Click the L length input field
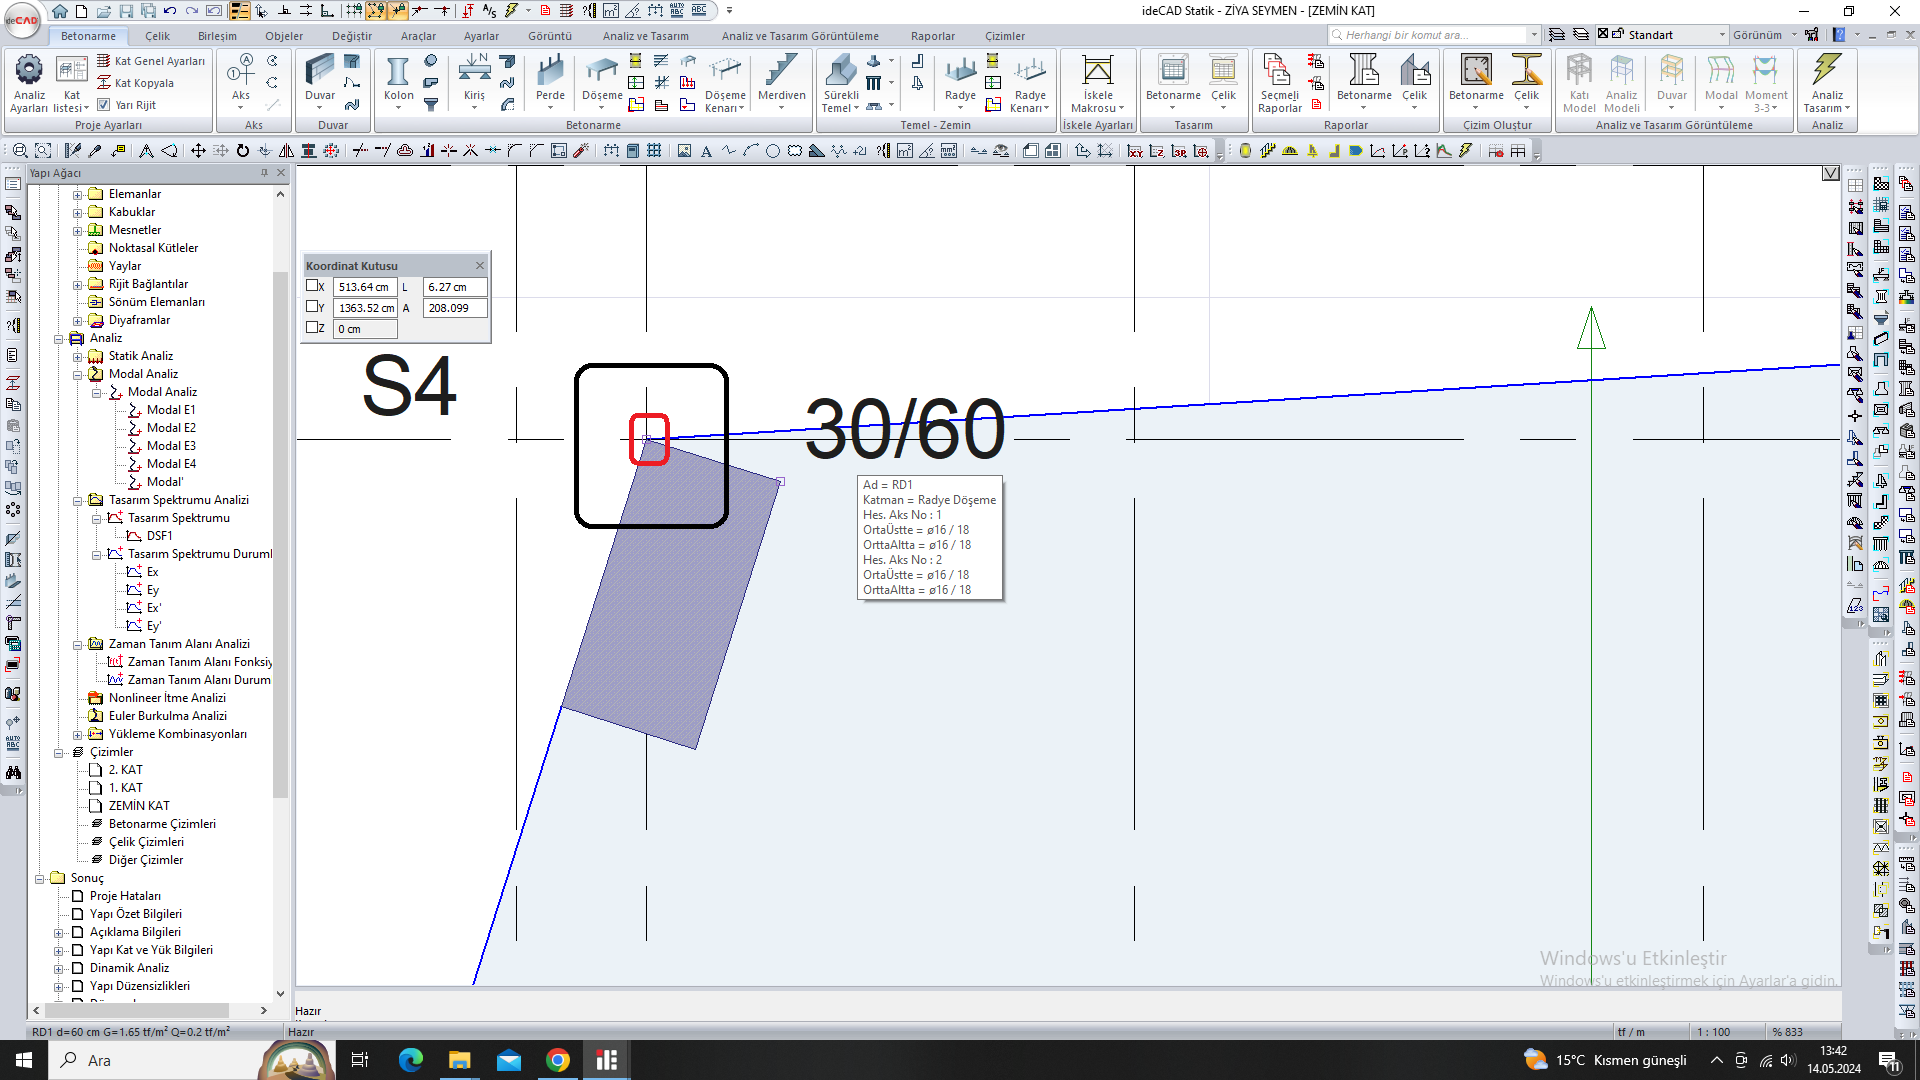 pyautogui.click(x=455, y=287)
